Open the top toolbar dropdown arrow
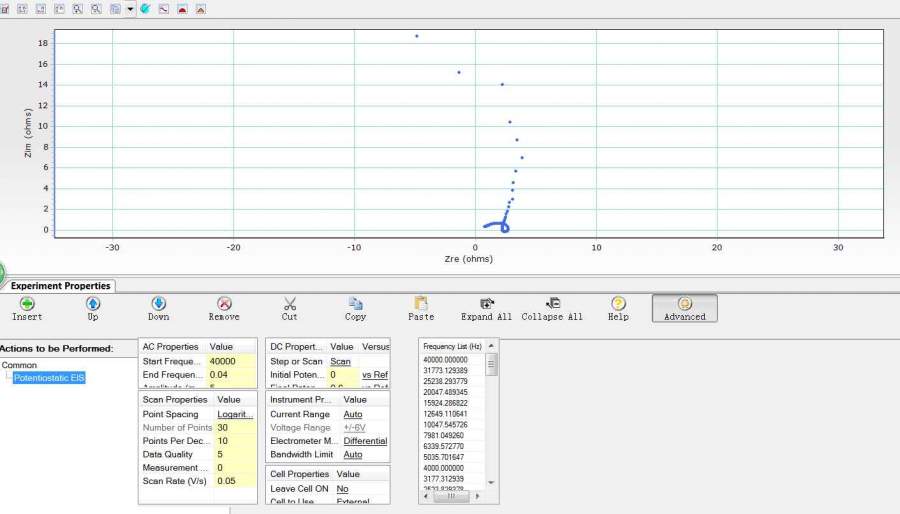Screen dimensions: 900x514 point(130,9)
